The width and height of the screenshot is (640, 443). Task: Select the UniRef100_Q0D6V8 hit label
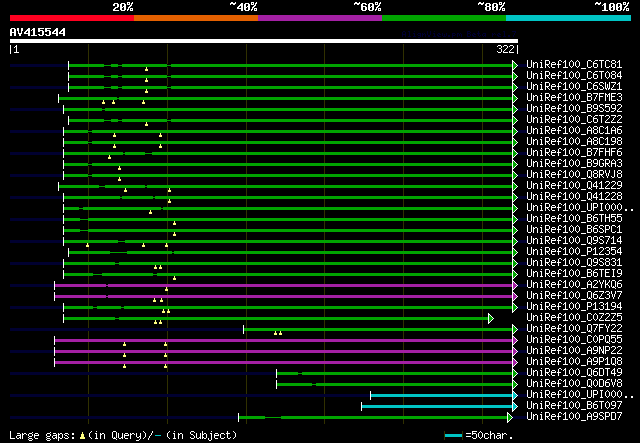click(x=573, y=384)
